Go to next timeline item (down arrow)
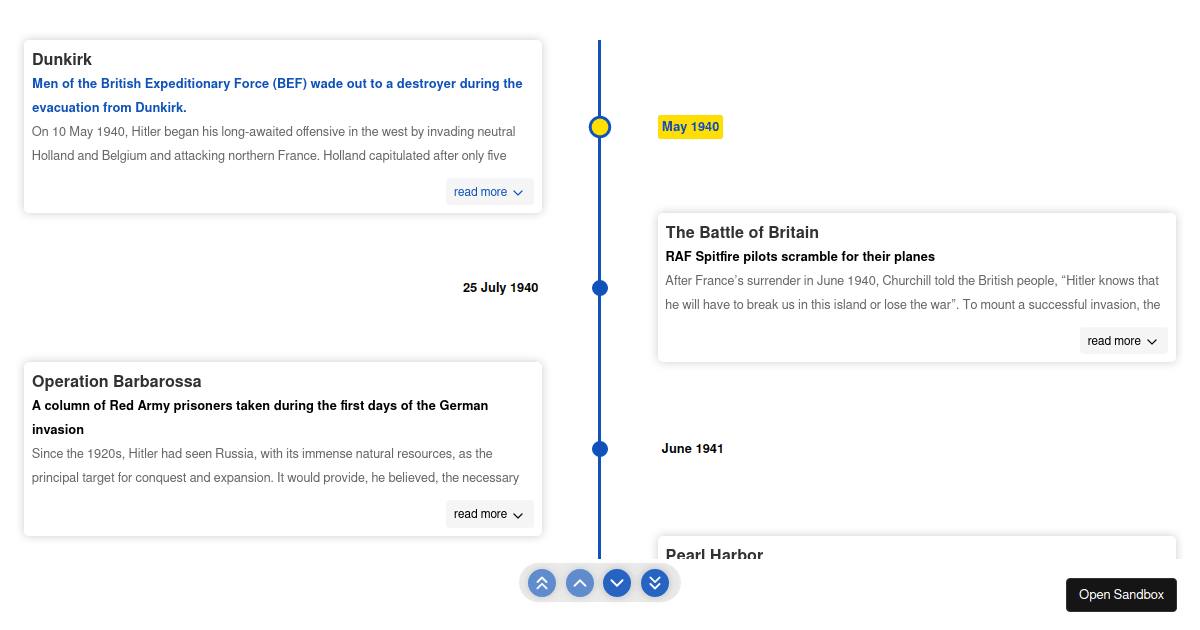Screen dimensions: 1200x630 (x=617, y=583)
